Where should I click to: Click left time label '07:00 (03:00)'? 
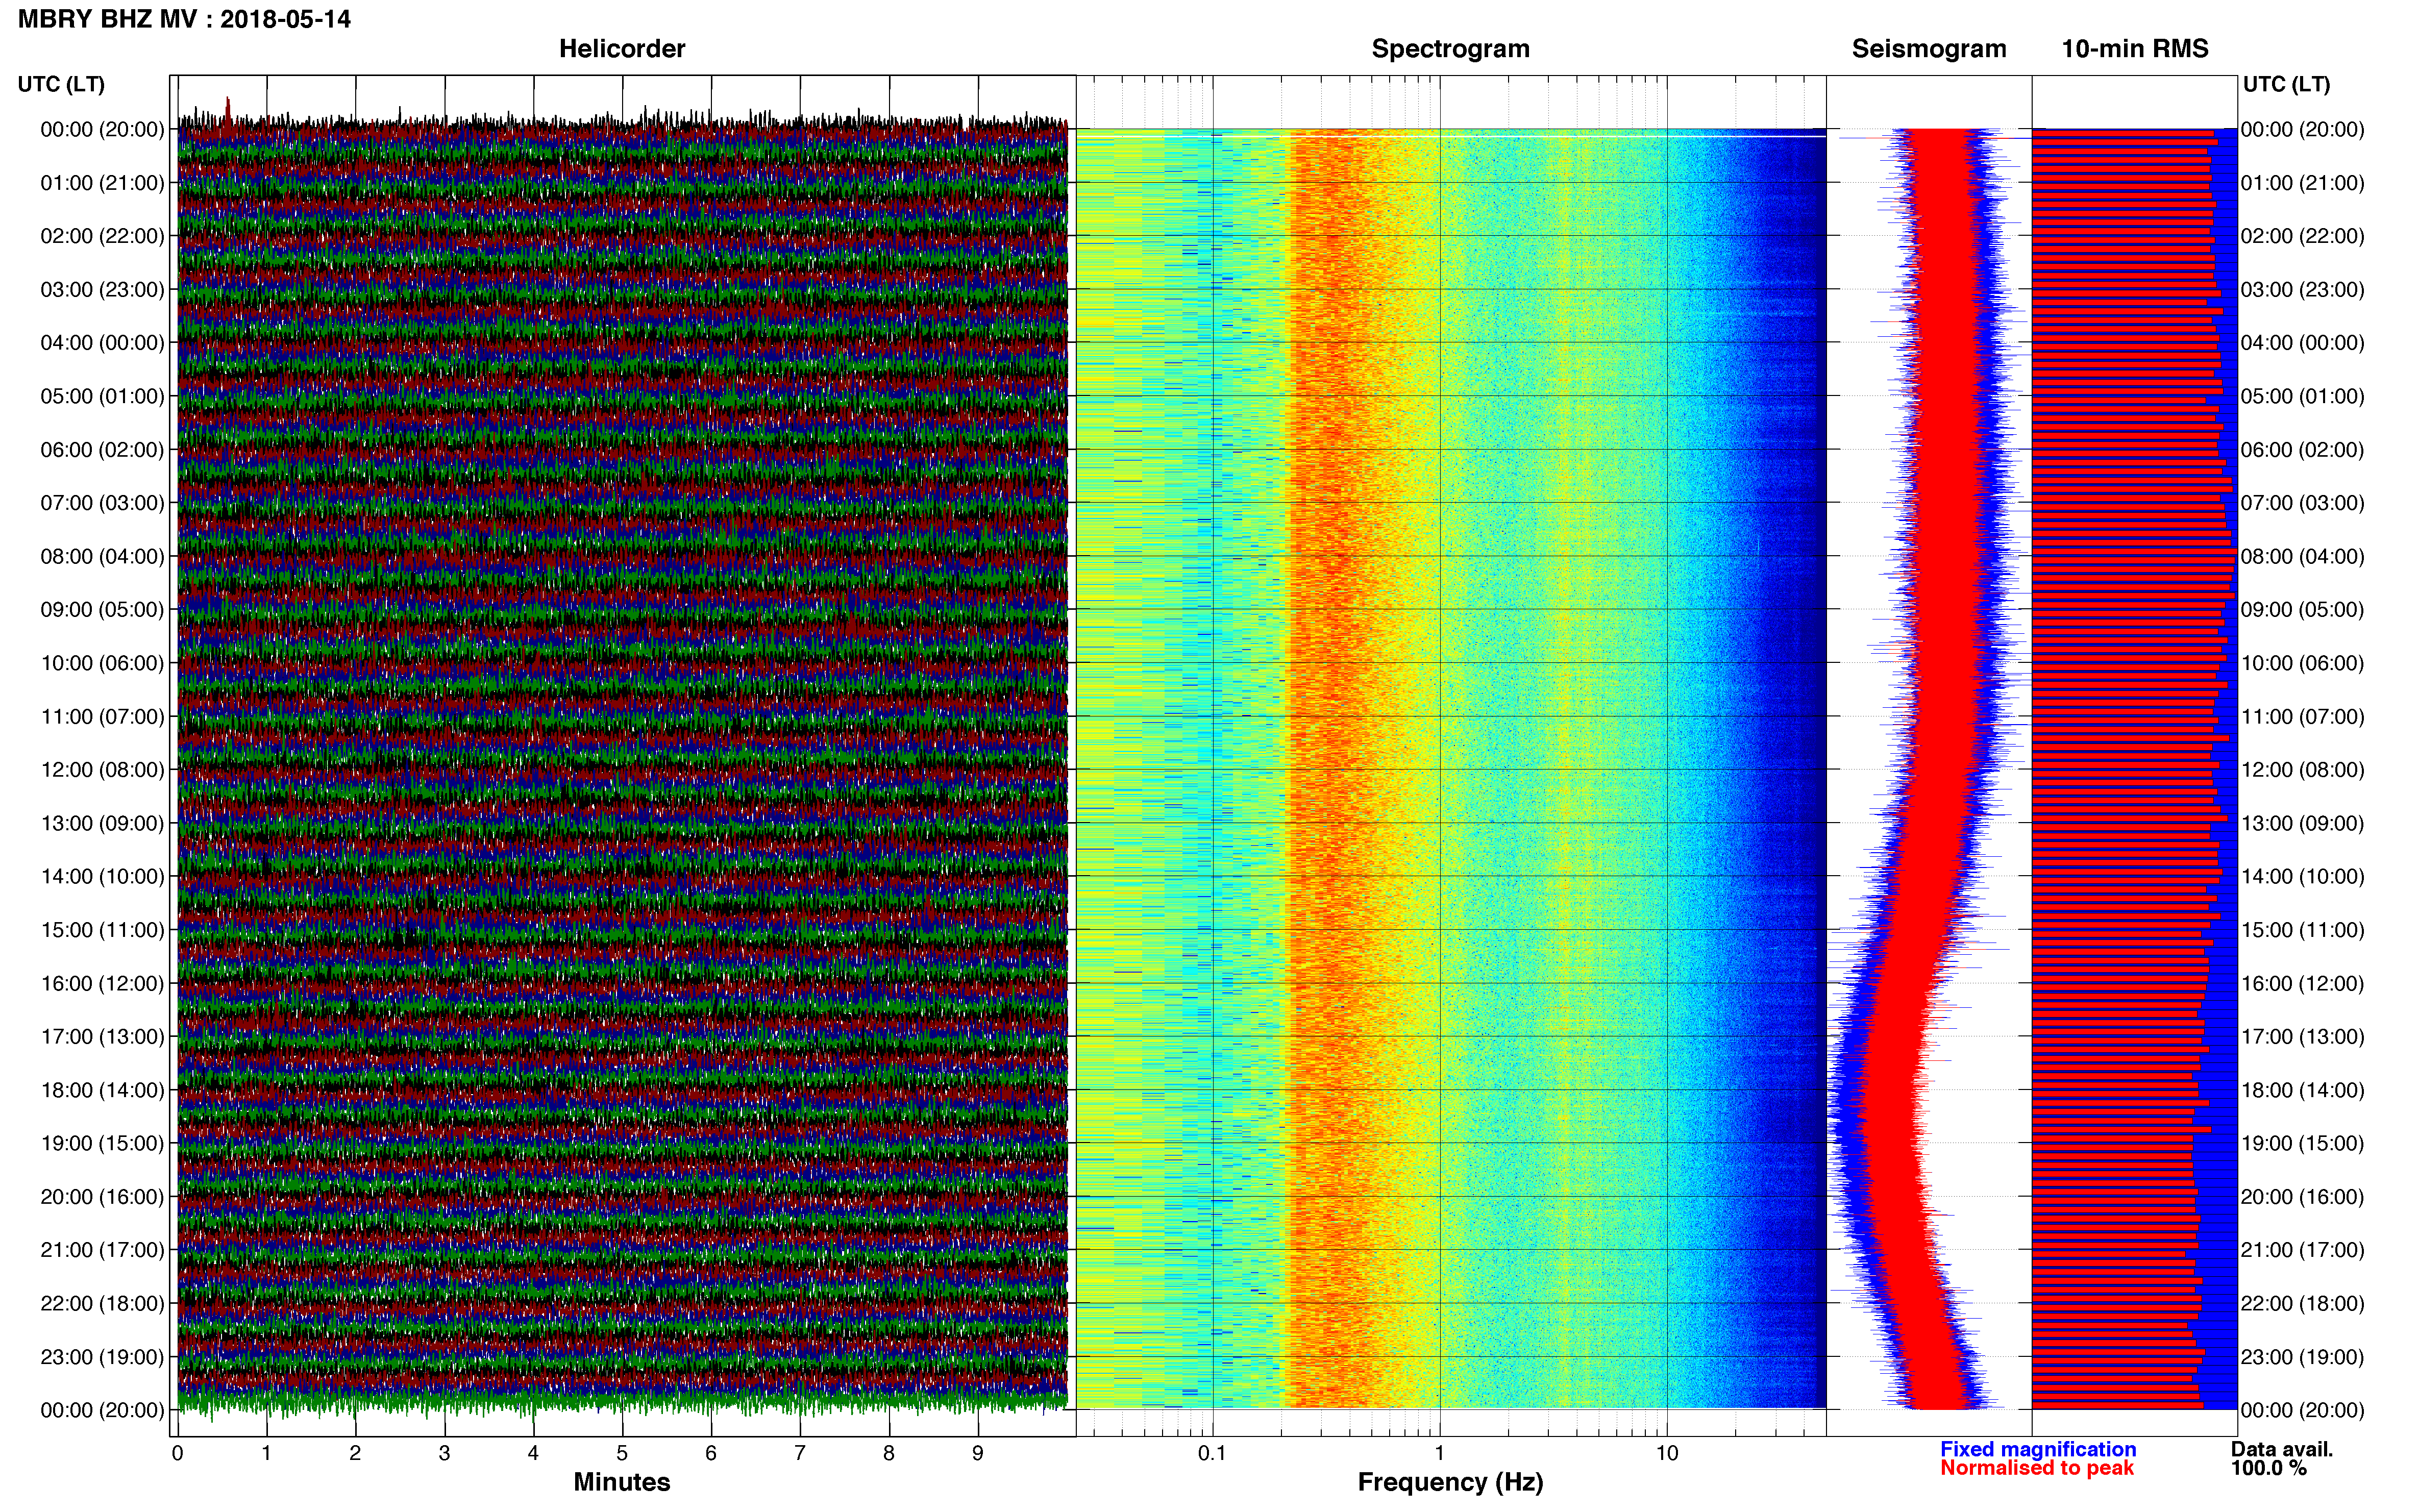tap(102, 503)
